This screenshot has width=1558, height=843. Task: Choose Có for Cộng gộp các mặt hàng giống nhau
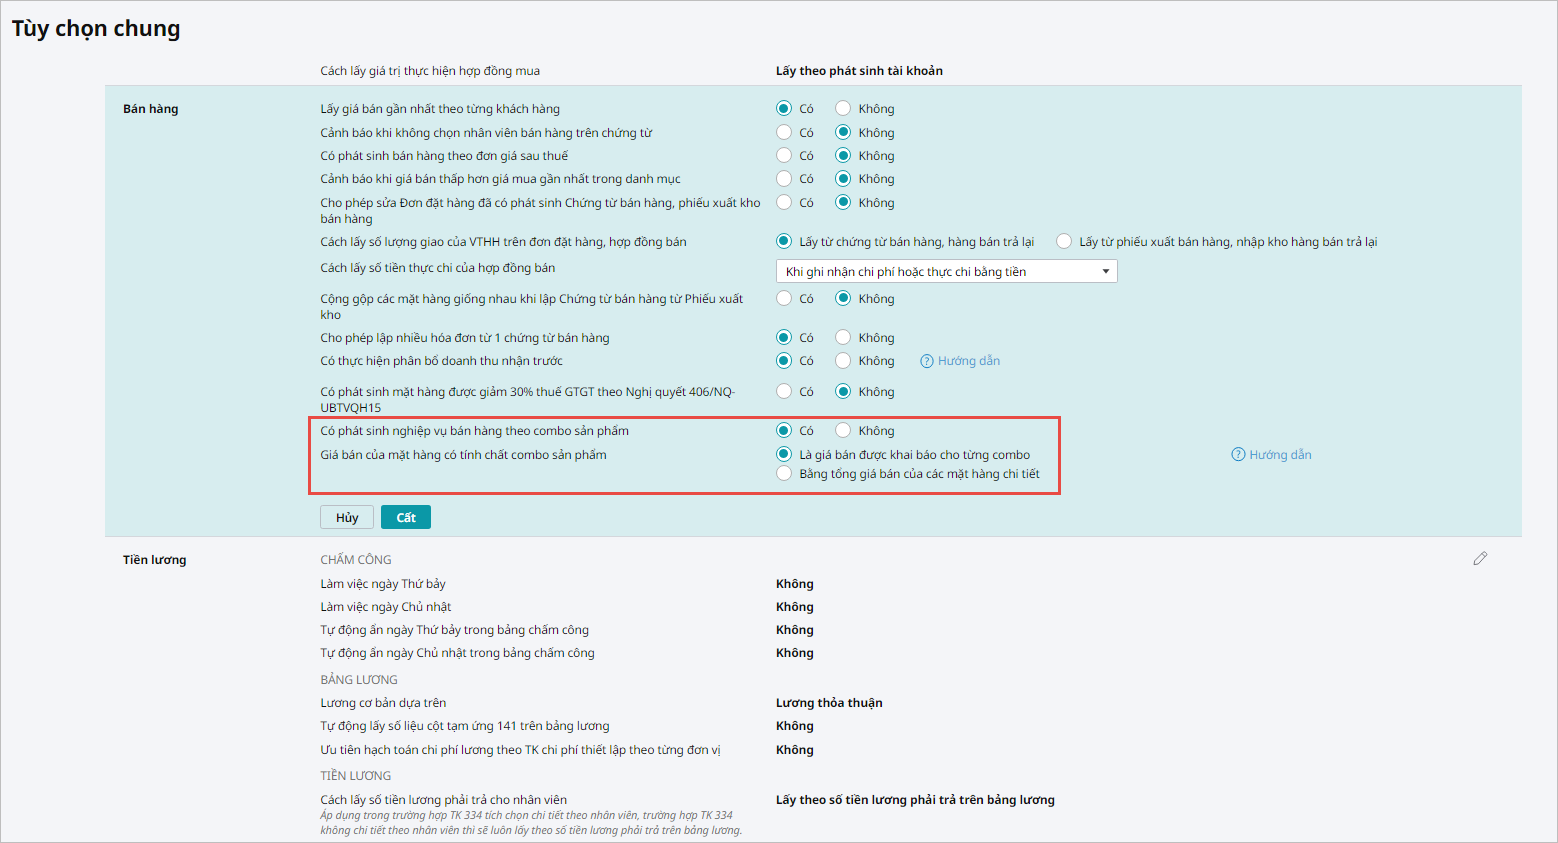tap(784, 298)
